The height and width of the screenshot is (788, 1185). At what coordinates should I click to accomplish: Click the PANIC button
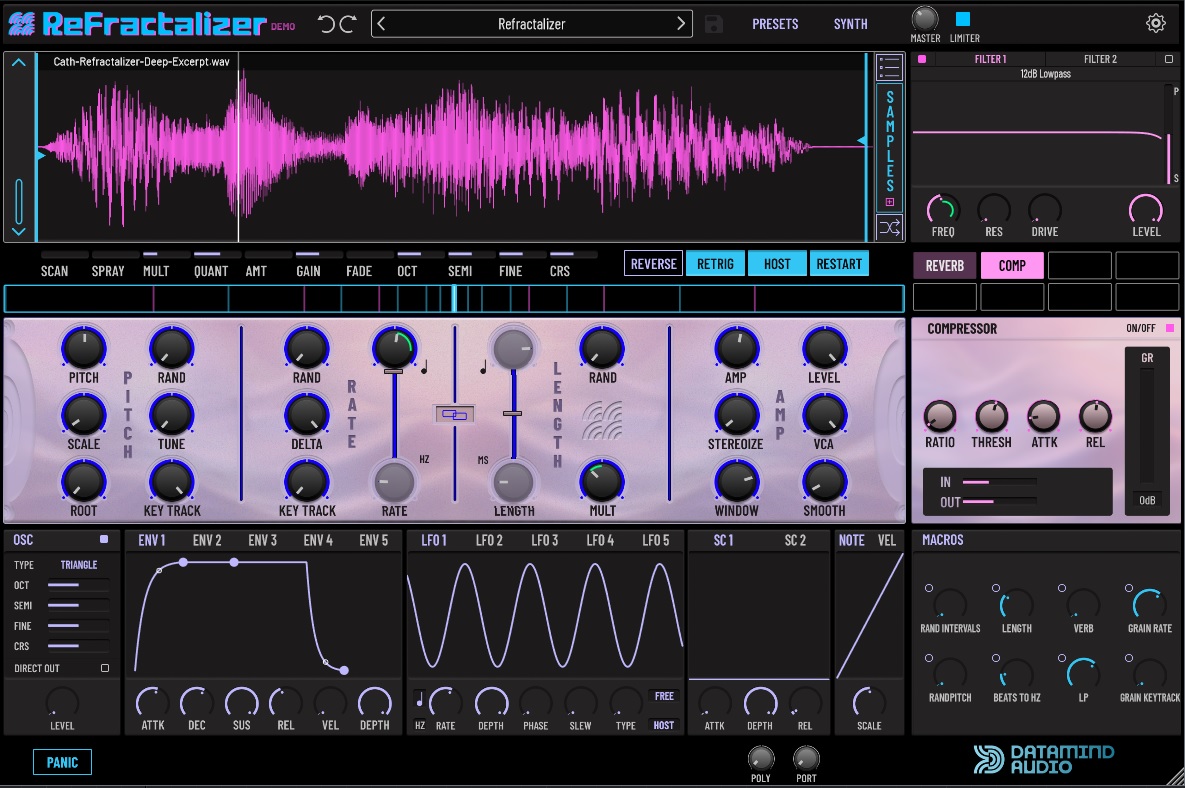pos(62,762)
